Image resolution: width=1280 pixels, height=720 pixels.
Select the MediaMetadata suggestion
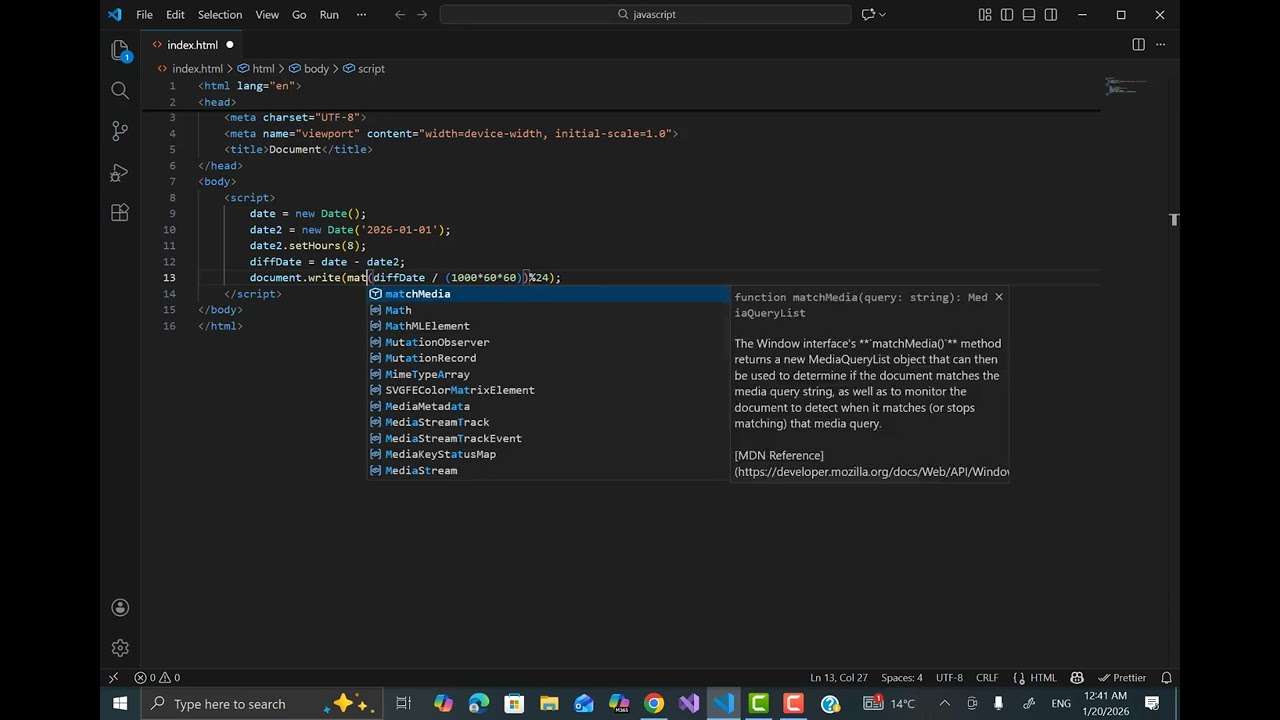548,406
